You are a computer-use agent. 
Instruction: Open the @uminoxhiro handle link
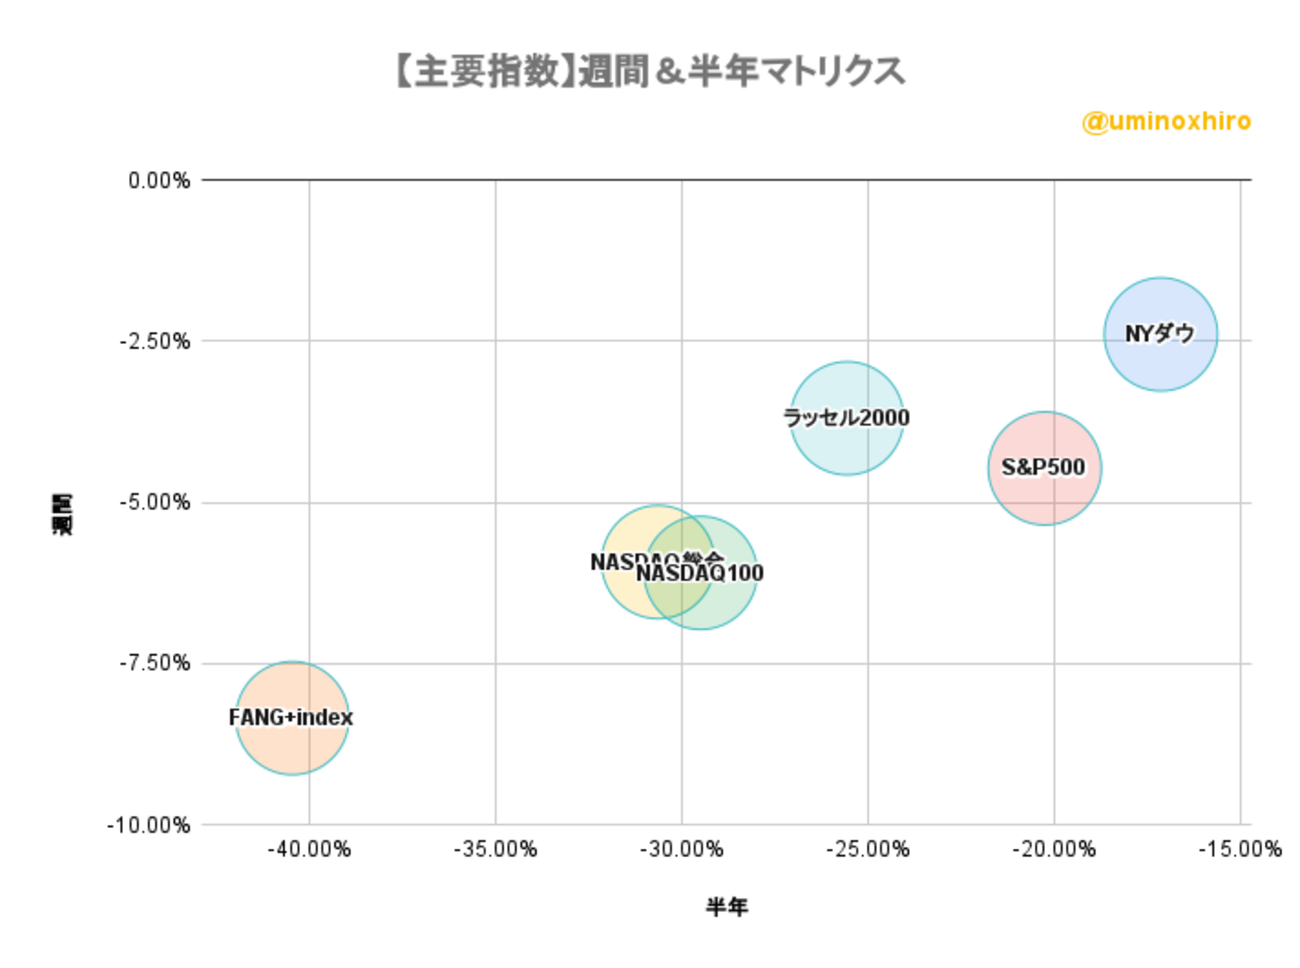pyautogui.click(x=1166, y=122)
